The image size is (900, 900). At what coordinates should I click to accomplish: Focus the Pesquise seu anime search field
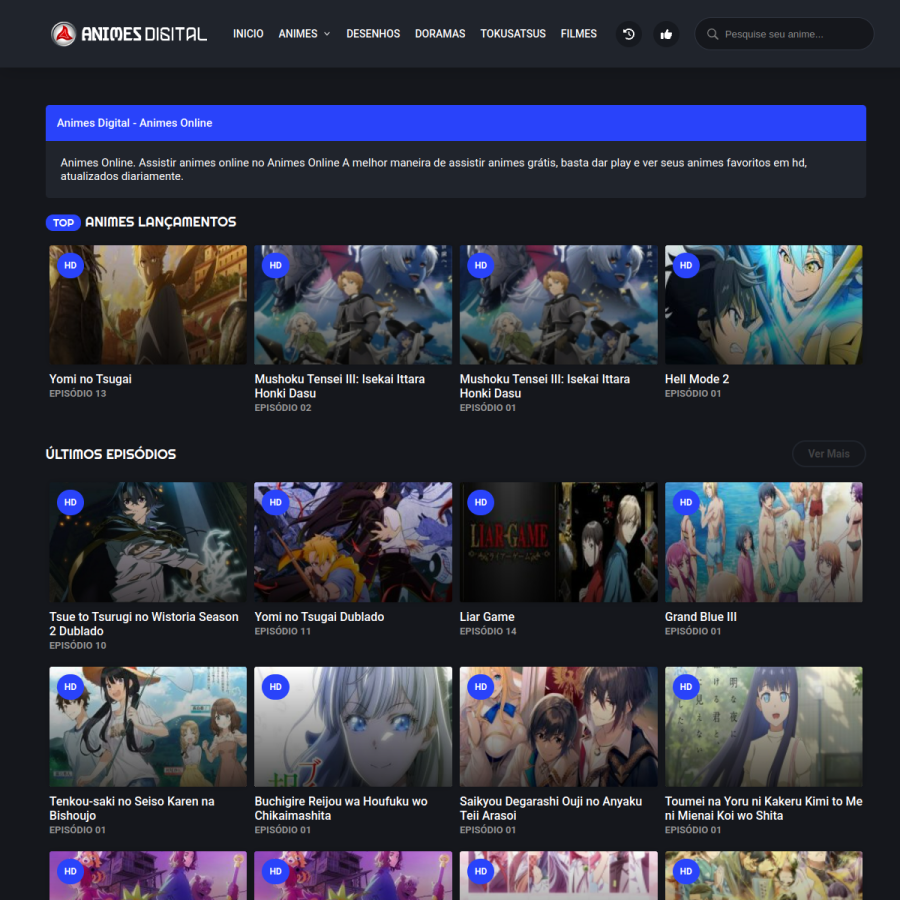click(x=784, y=34)
